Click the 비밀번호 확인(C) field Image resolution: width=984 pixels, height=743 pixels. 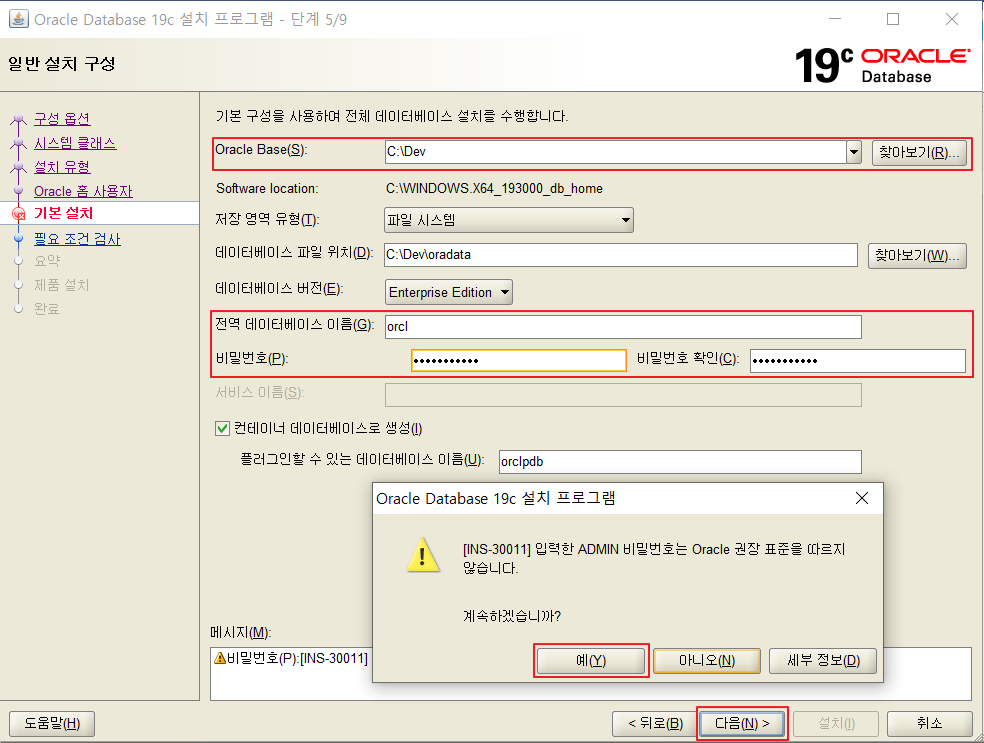click(x=858, y=361)
